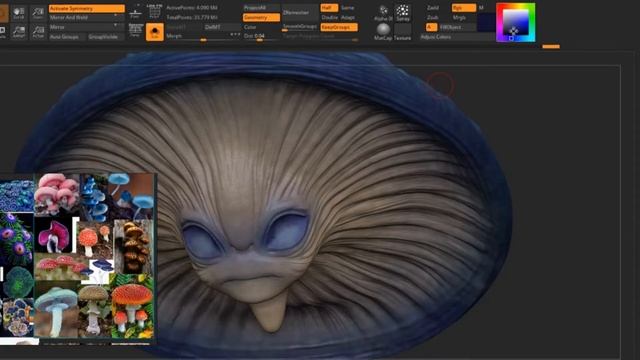Pick a hue in the color picker square
Image resolution: width=640 pixels, height=360 pixels.
[x=516, y=22]
